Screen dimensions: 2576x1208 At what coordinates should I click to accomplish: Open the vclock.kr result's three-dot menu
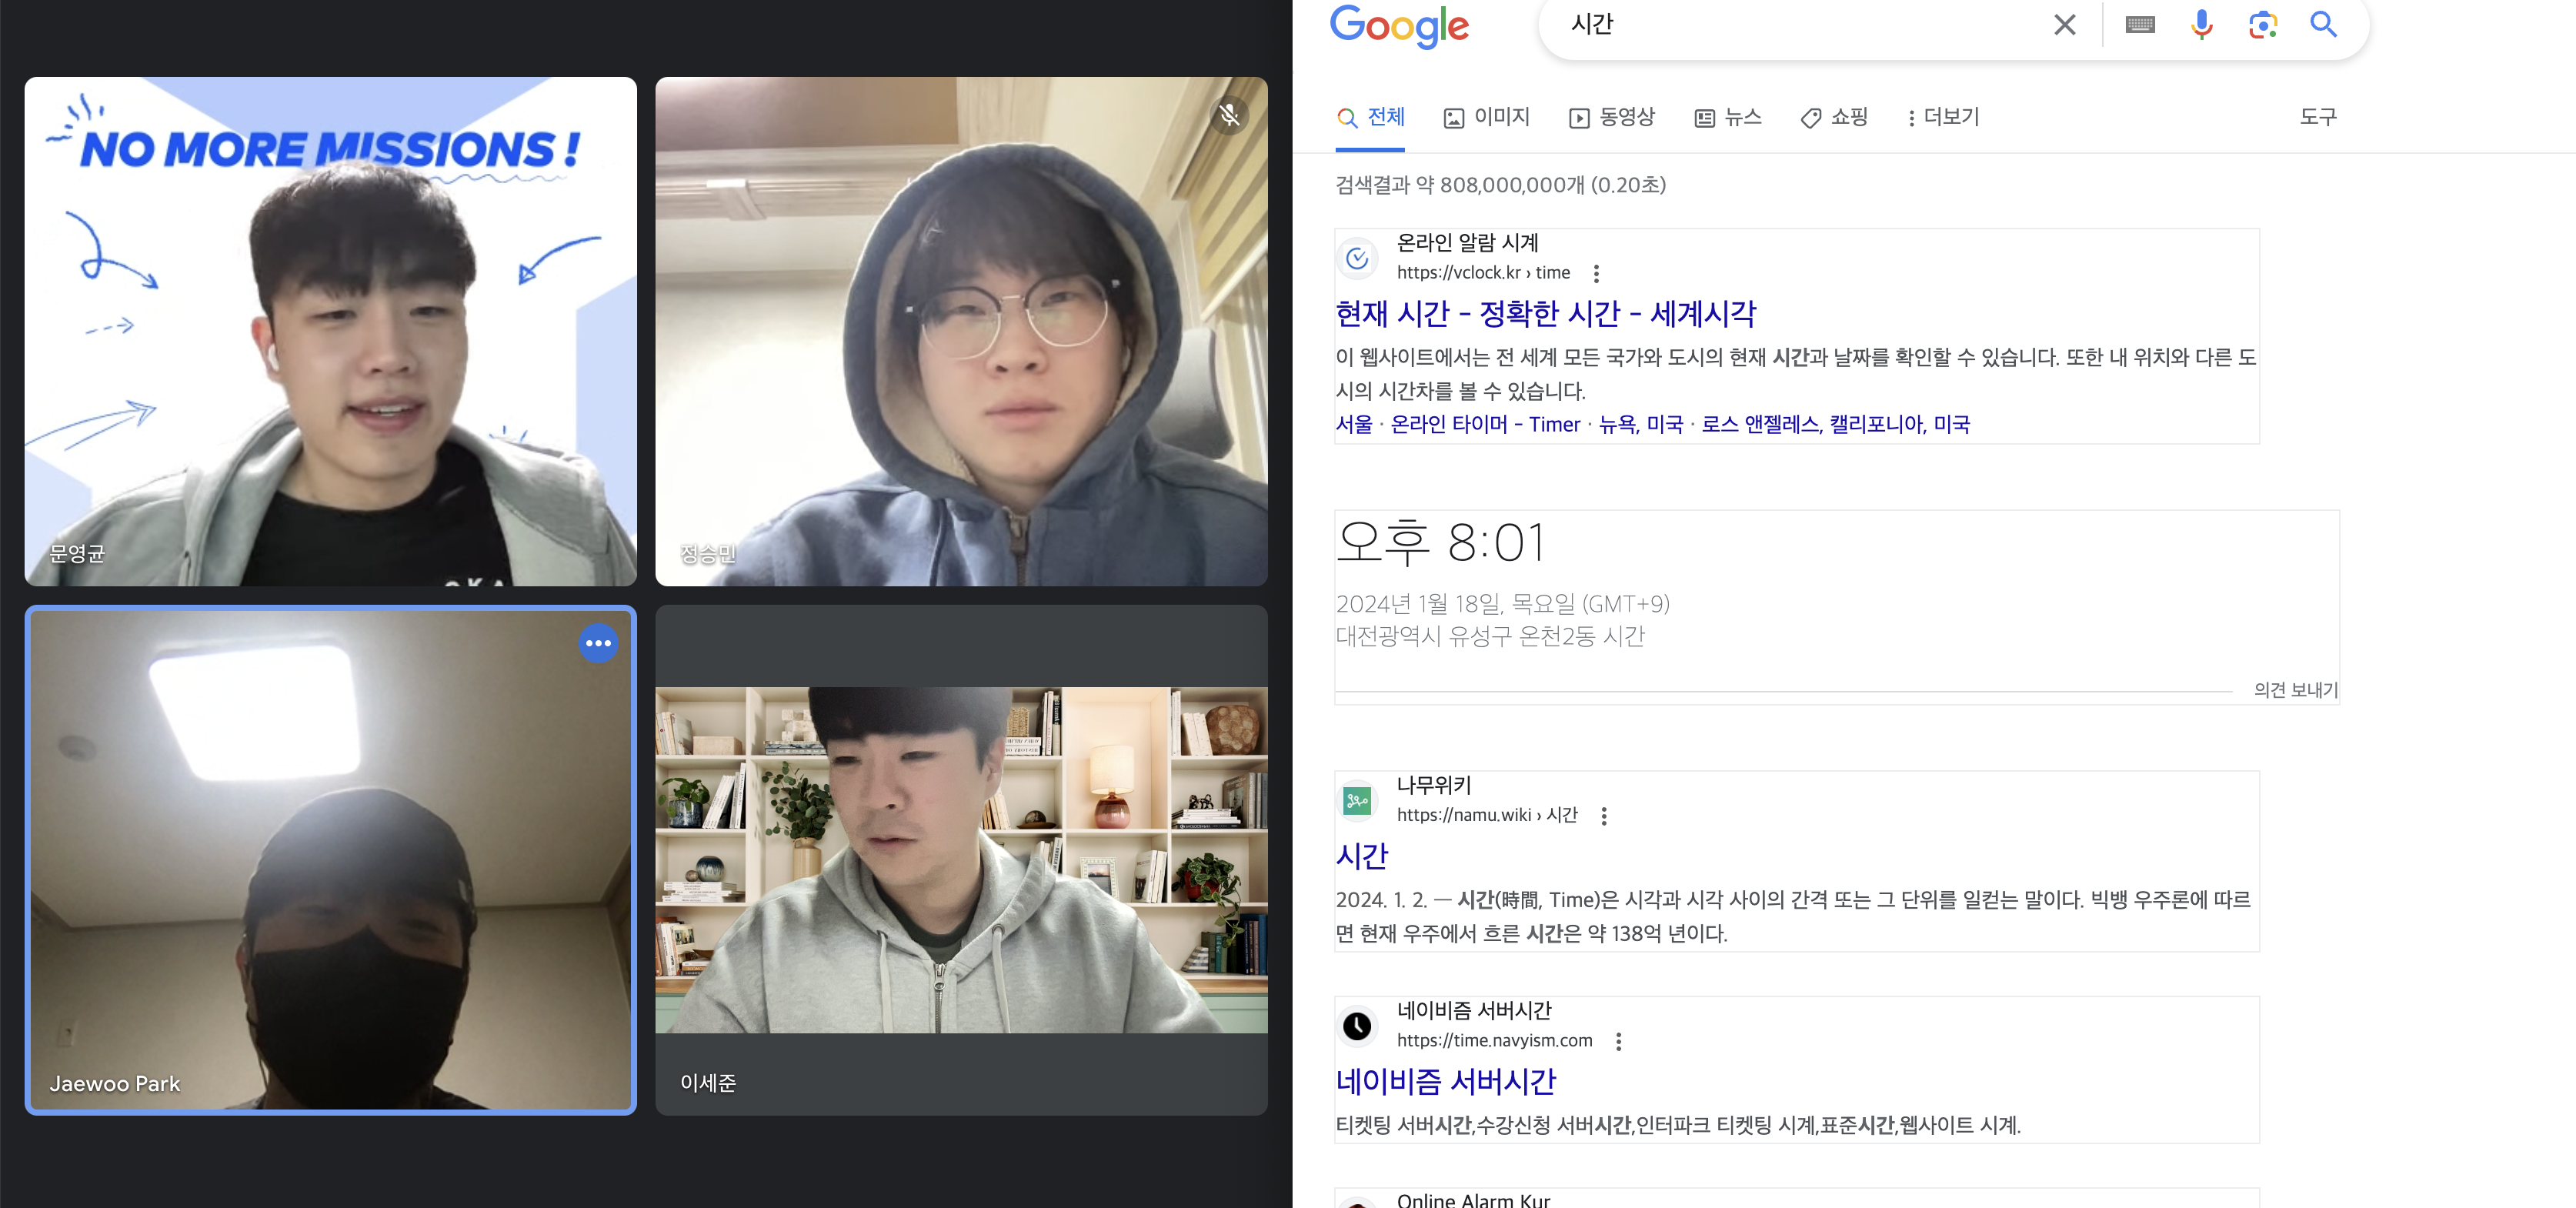(1596, 273)
